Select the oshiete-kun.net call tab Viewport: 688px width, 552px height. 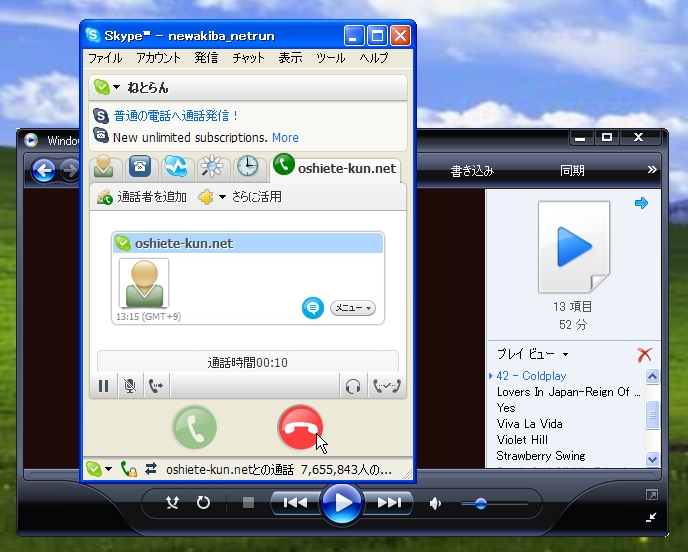point(335,168)
